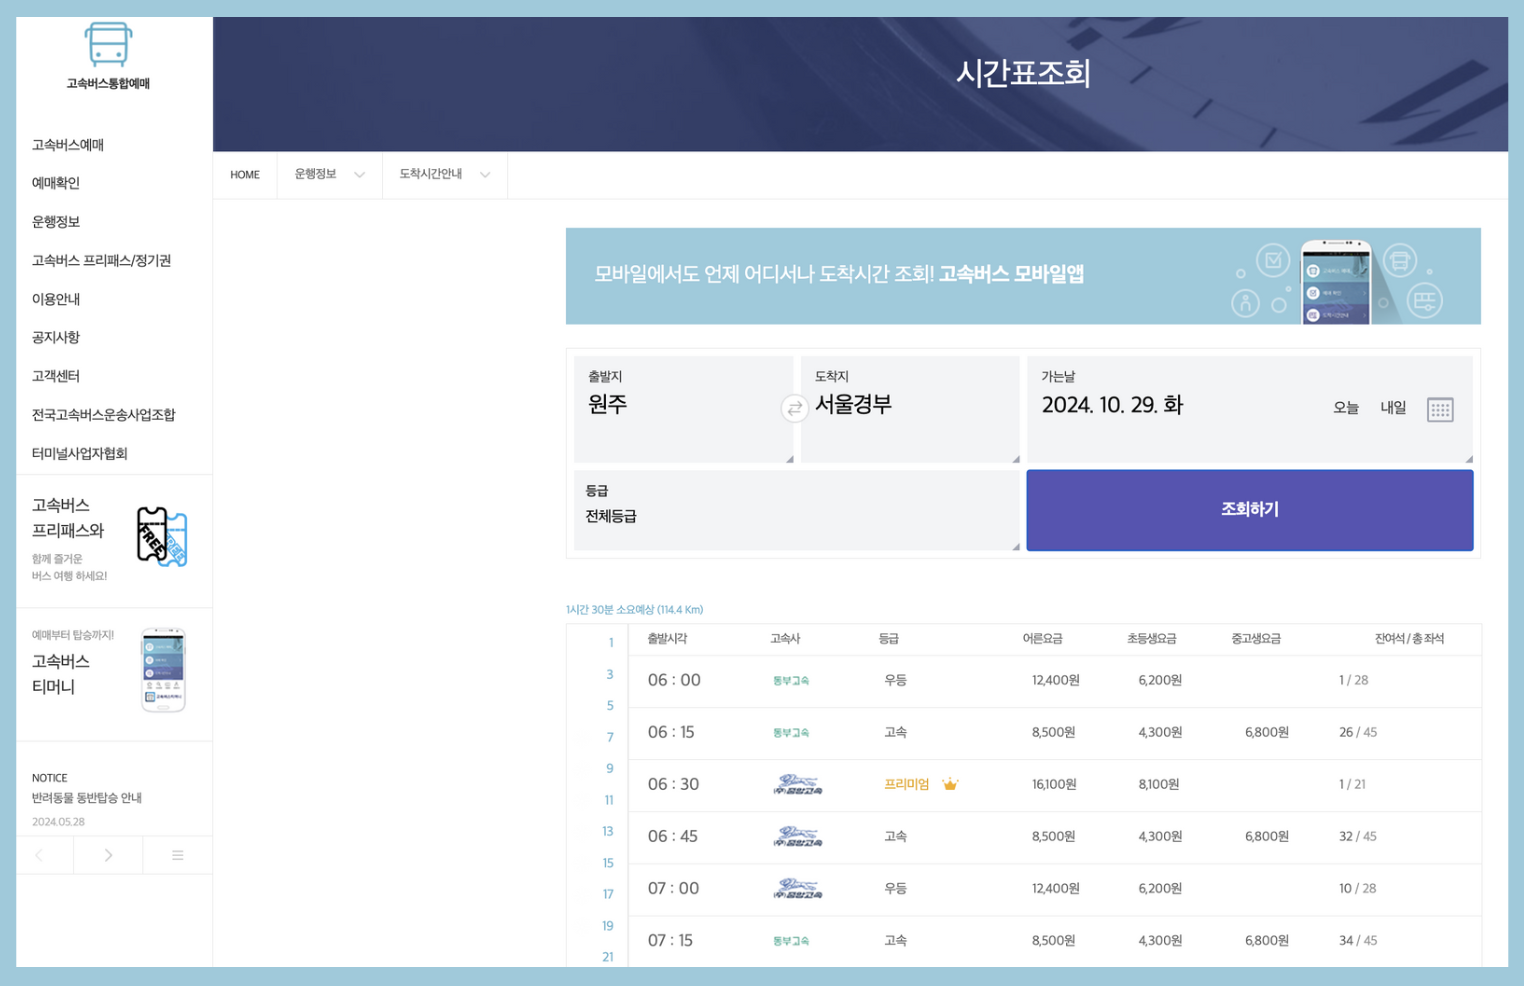Open 공지사항 in sidebar
This screenshot has height=986, width=1524.
(x=56, y=338)
